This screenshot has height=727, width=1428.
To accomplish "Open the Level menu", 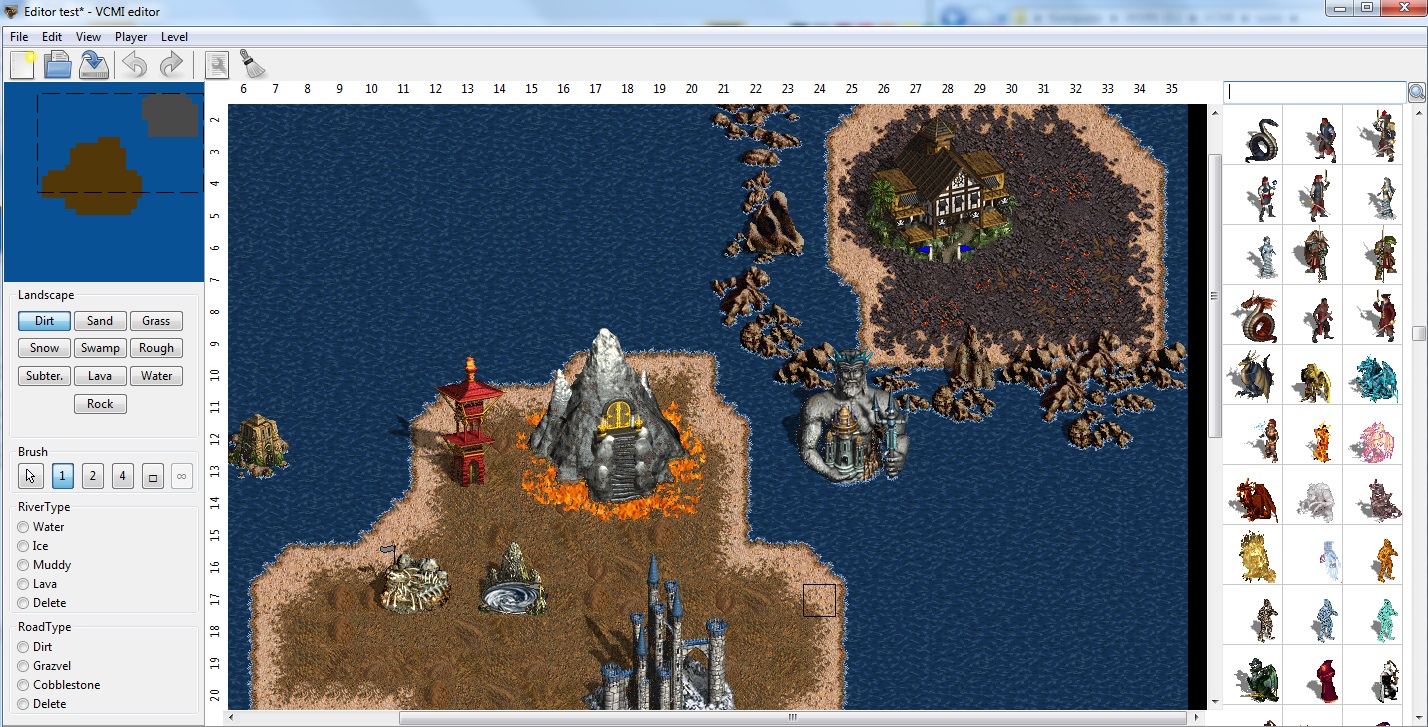I will click(174, 37).
